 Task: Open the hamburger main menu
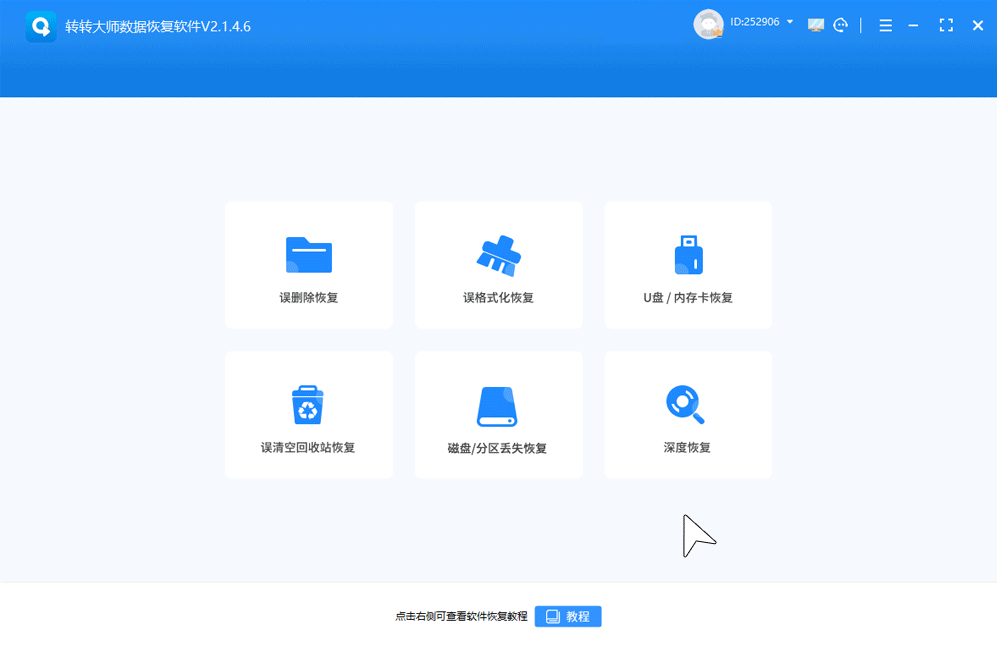[x=885, y=26]
